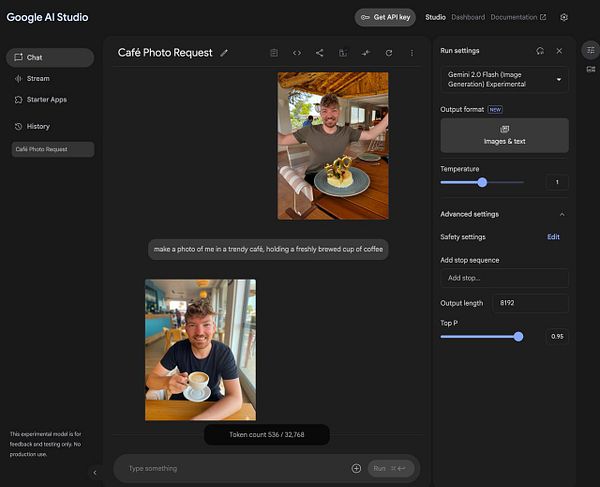Viewport: 600px width, 487px height.
Task: Click the system instructions clipboard icon
Action: (274, 53)
